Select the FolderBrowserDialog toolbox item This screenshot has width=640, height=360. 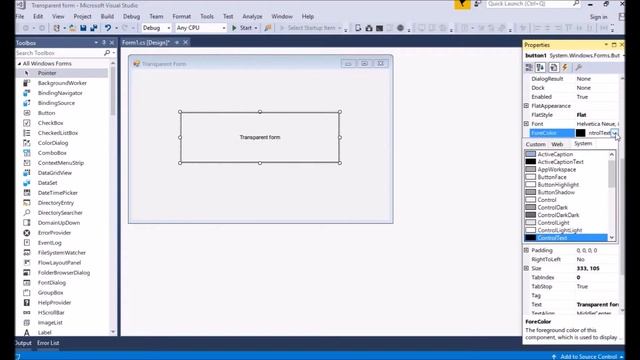pos(64,273)
